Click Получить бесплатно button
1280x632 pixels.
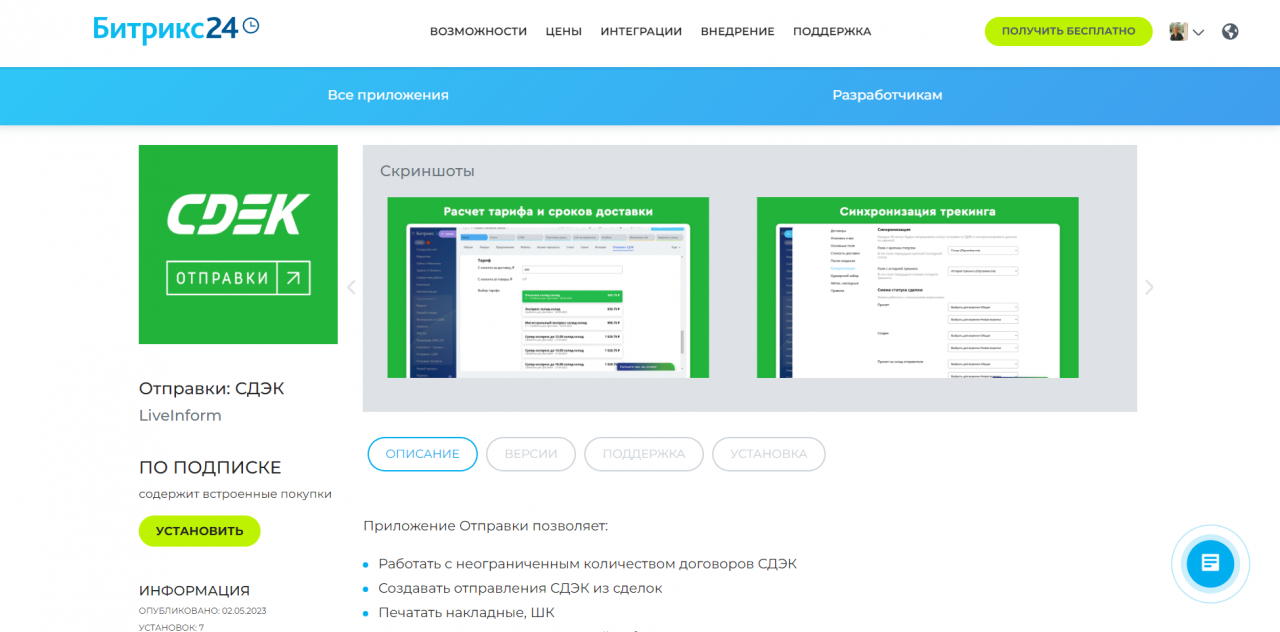point(1068,31)
